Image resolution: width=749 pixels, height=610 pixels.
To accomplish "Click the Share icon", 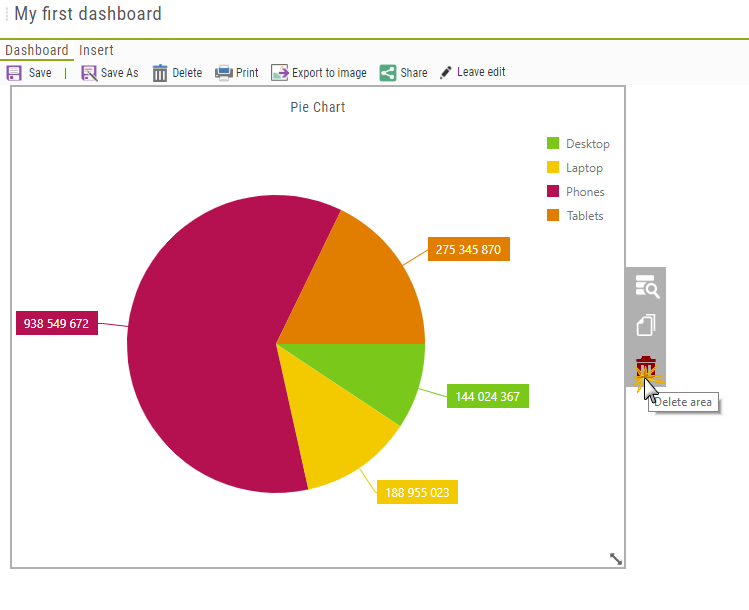I will click(x=388, y=73).
